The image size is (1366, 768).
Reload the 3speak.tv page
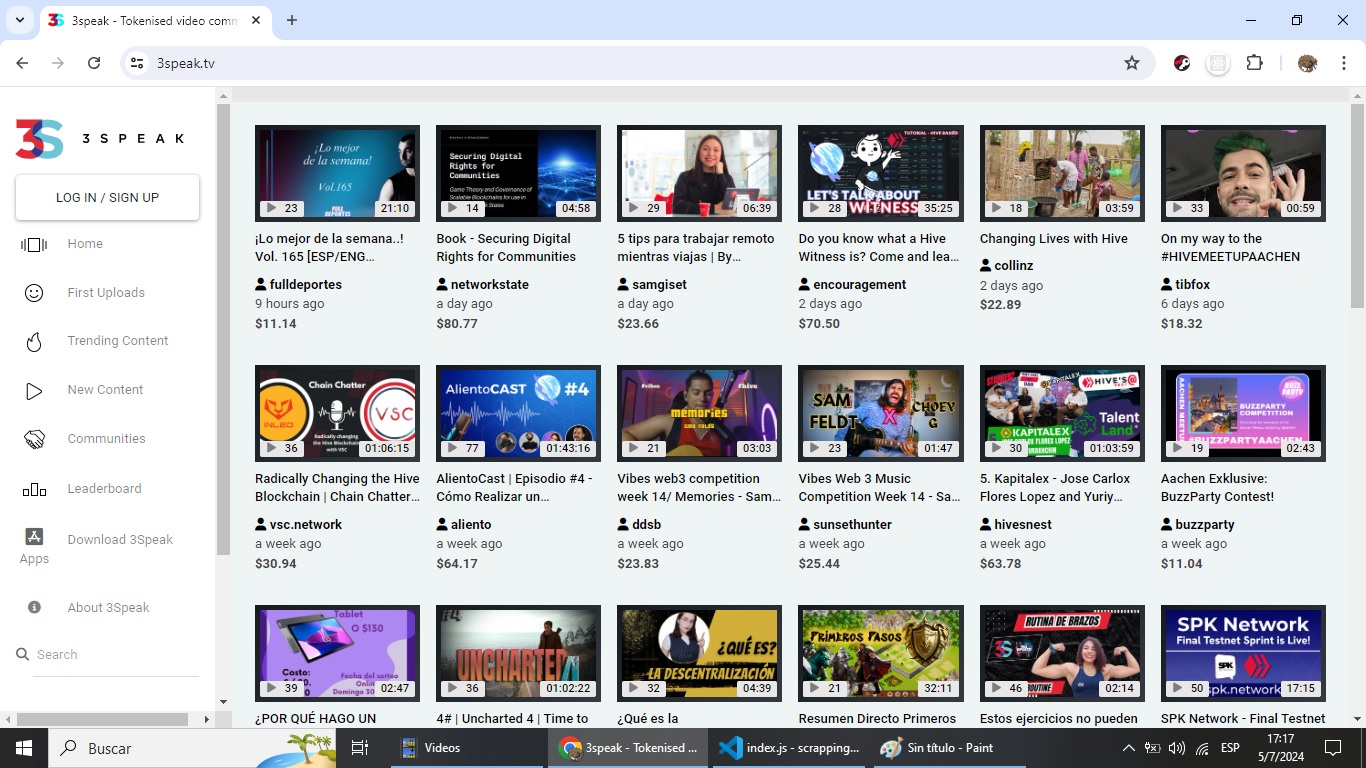[94, 63]
